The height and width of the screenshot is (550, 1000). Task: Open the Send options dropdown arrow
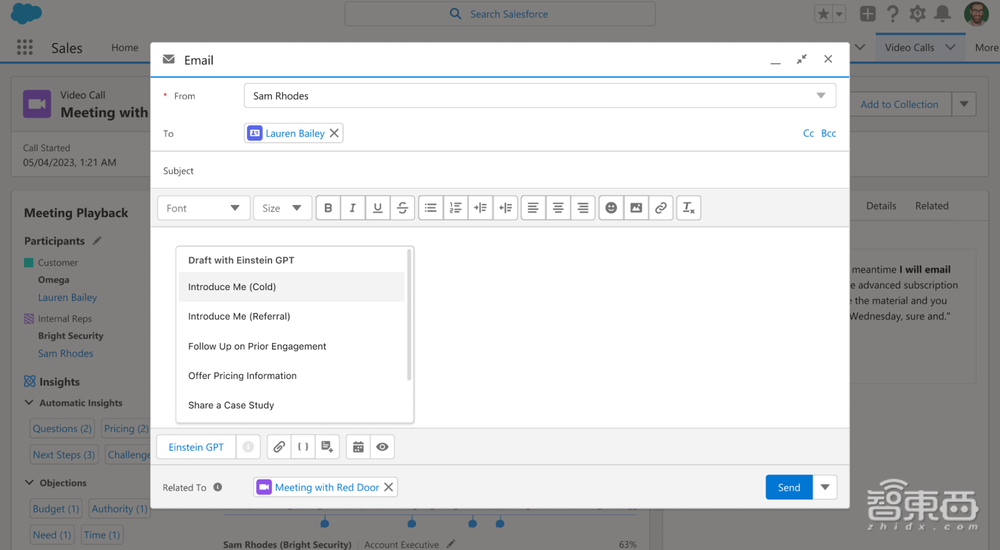click(x=825, y=487)
